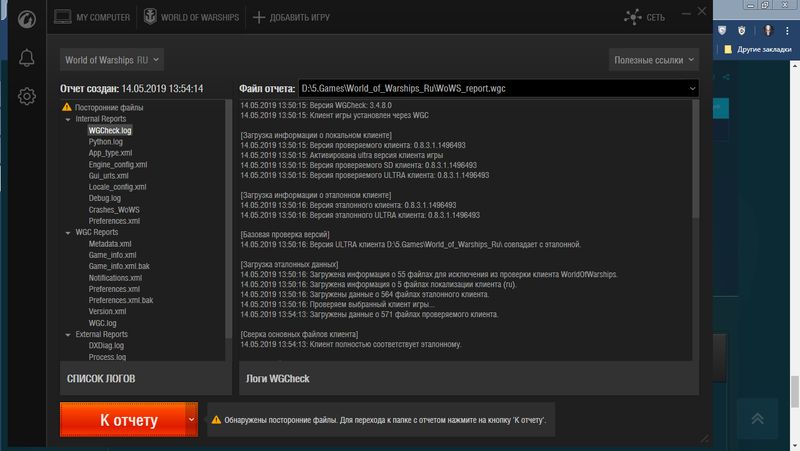Viewport: 800px width, 451px height.
Task: Open the browser three-dot menu
Action: tap(787, 31)
